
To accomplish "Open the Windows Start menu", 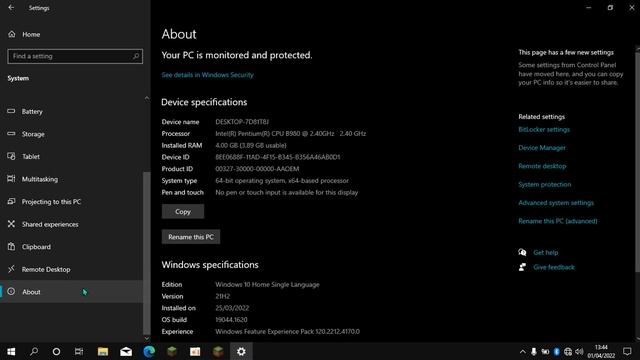I will (11, 351).
